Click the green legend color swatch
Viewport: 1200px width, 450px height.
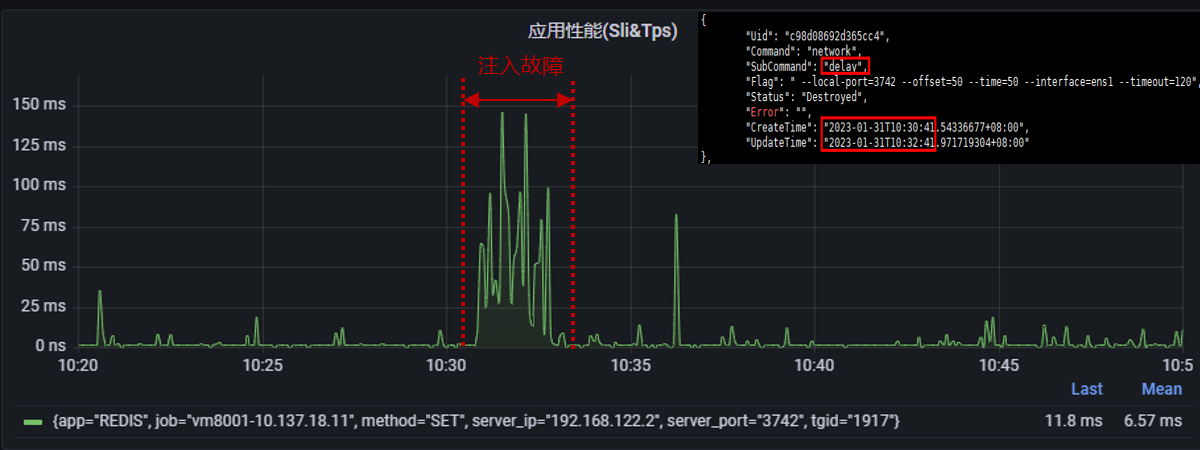click(32, 423)
